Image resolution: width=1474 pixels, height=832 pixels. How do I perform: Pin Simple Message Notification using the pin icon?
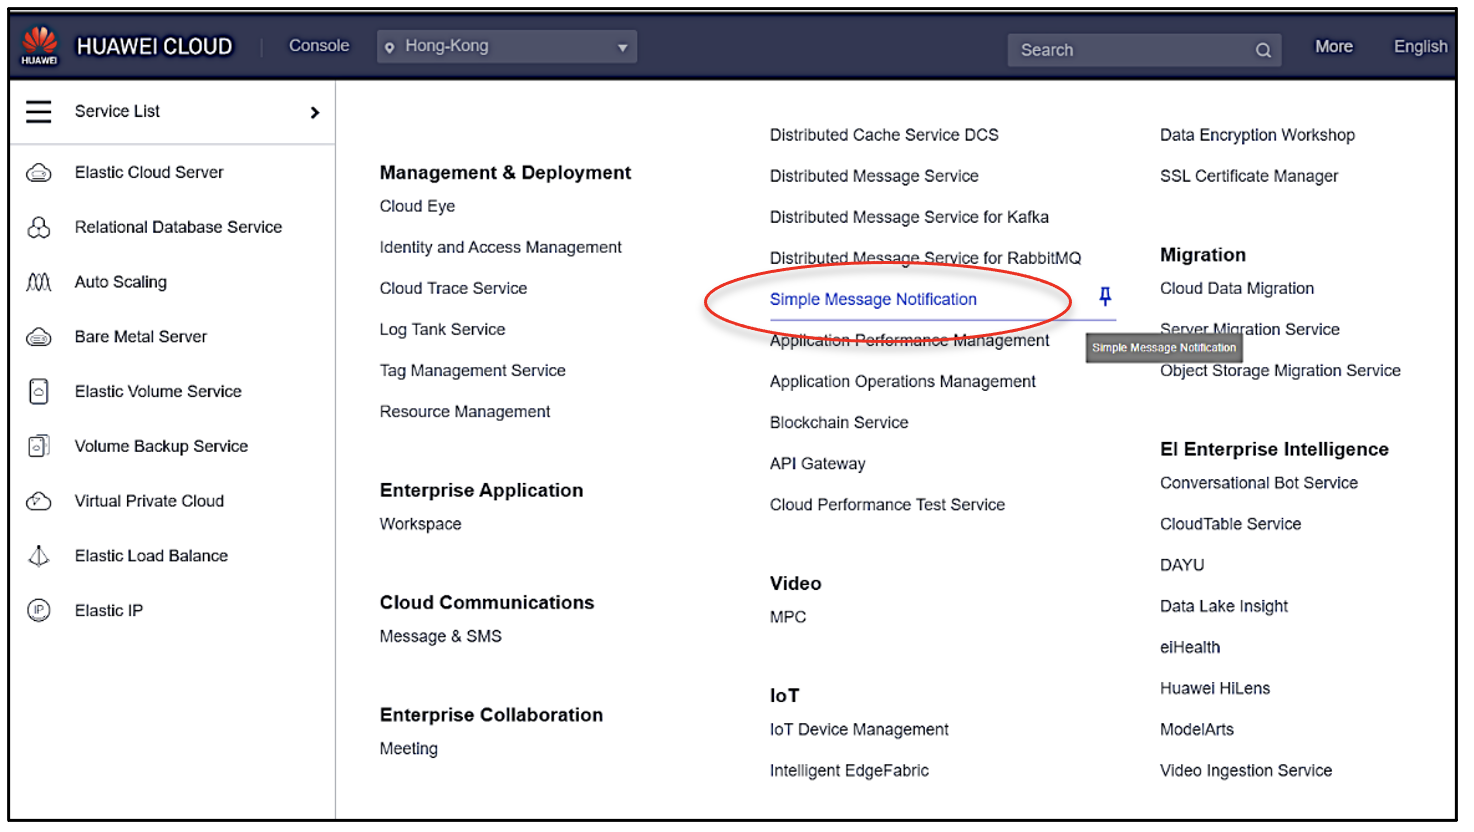click(x=1105, y=296)
